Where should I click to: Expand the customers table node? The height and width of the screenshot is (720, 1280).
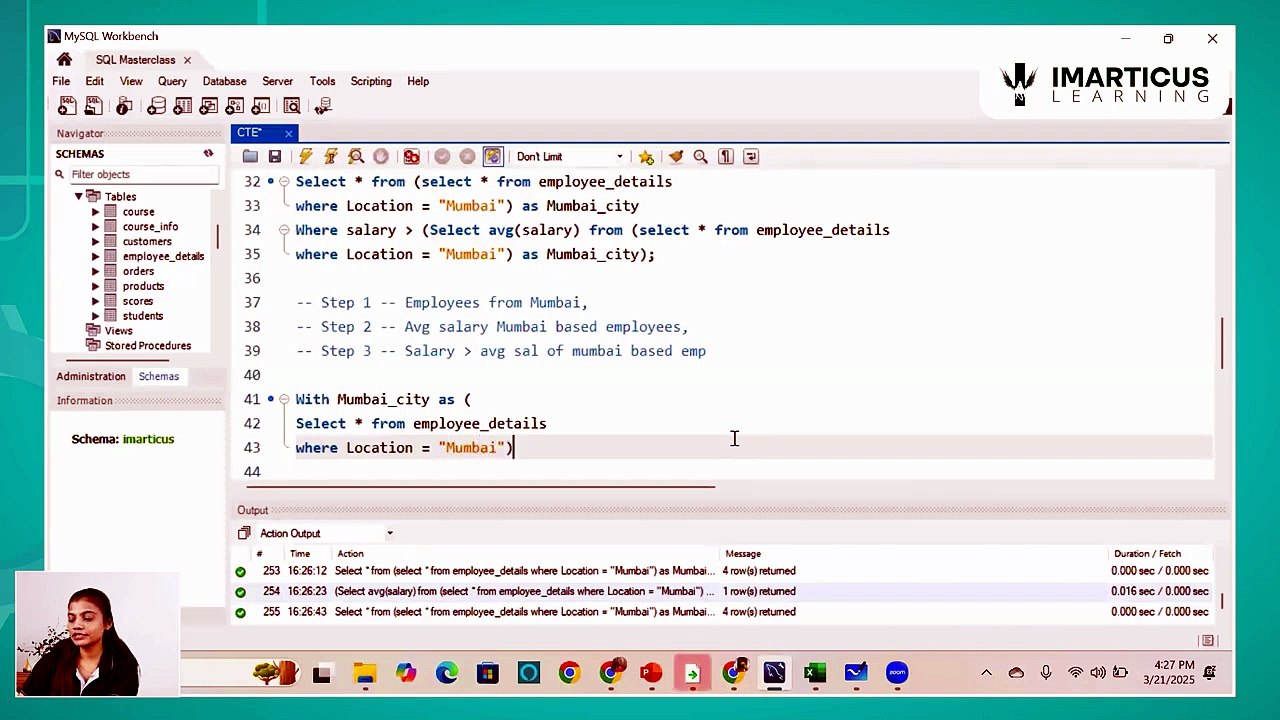pyautogui.click(x=96, y=241)
